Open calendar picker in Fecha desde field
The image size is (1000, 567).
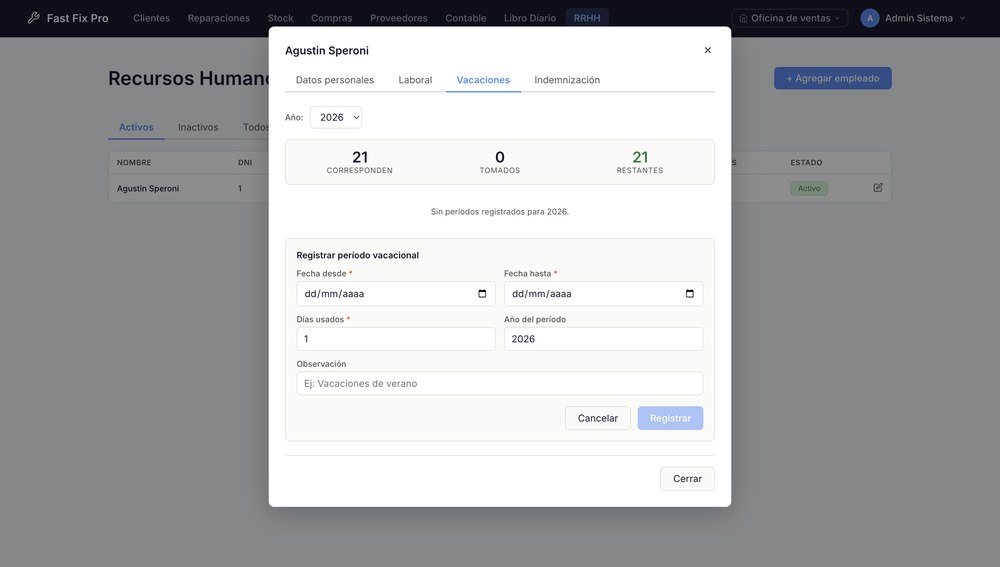pos(482,293)
